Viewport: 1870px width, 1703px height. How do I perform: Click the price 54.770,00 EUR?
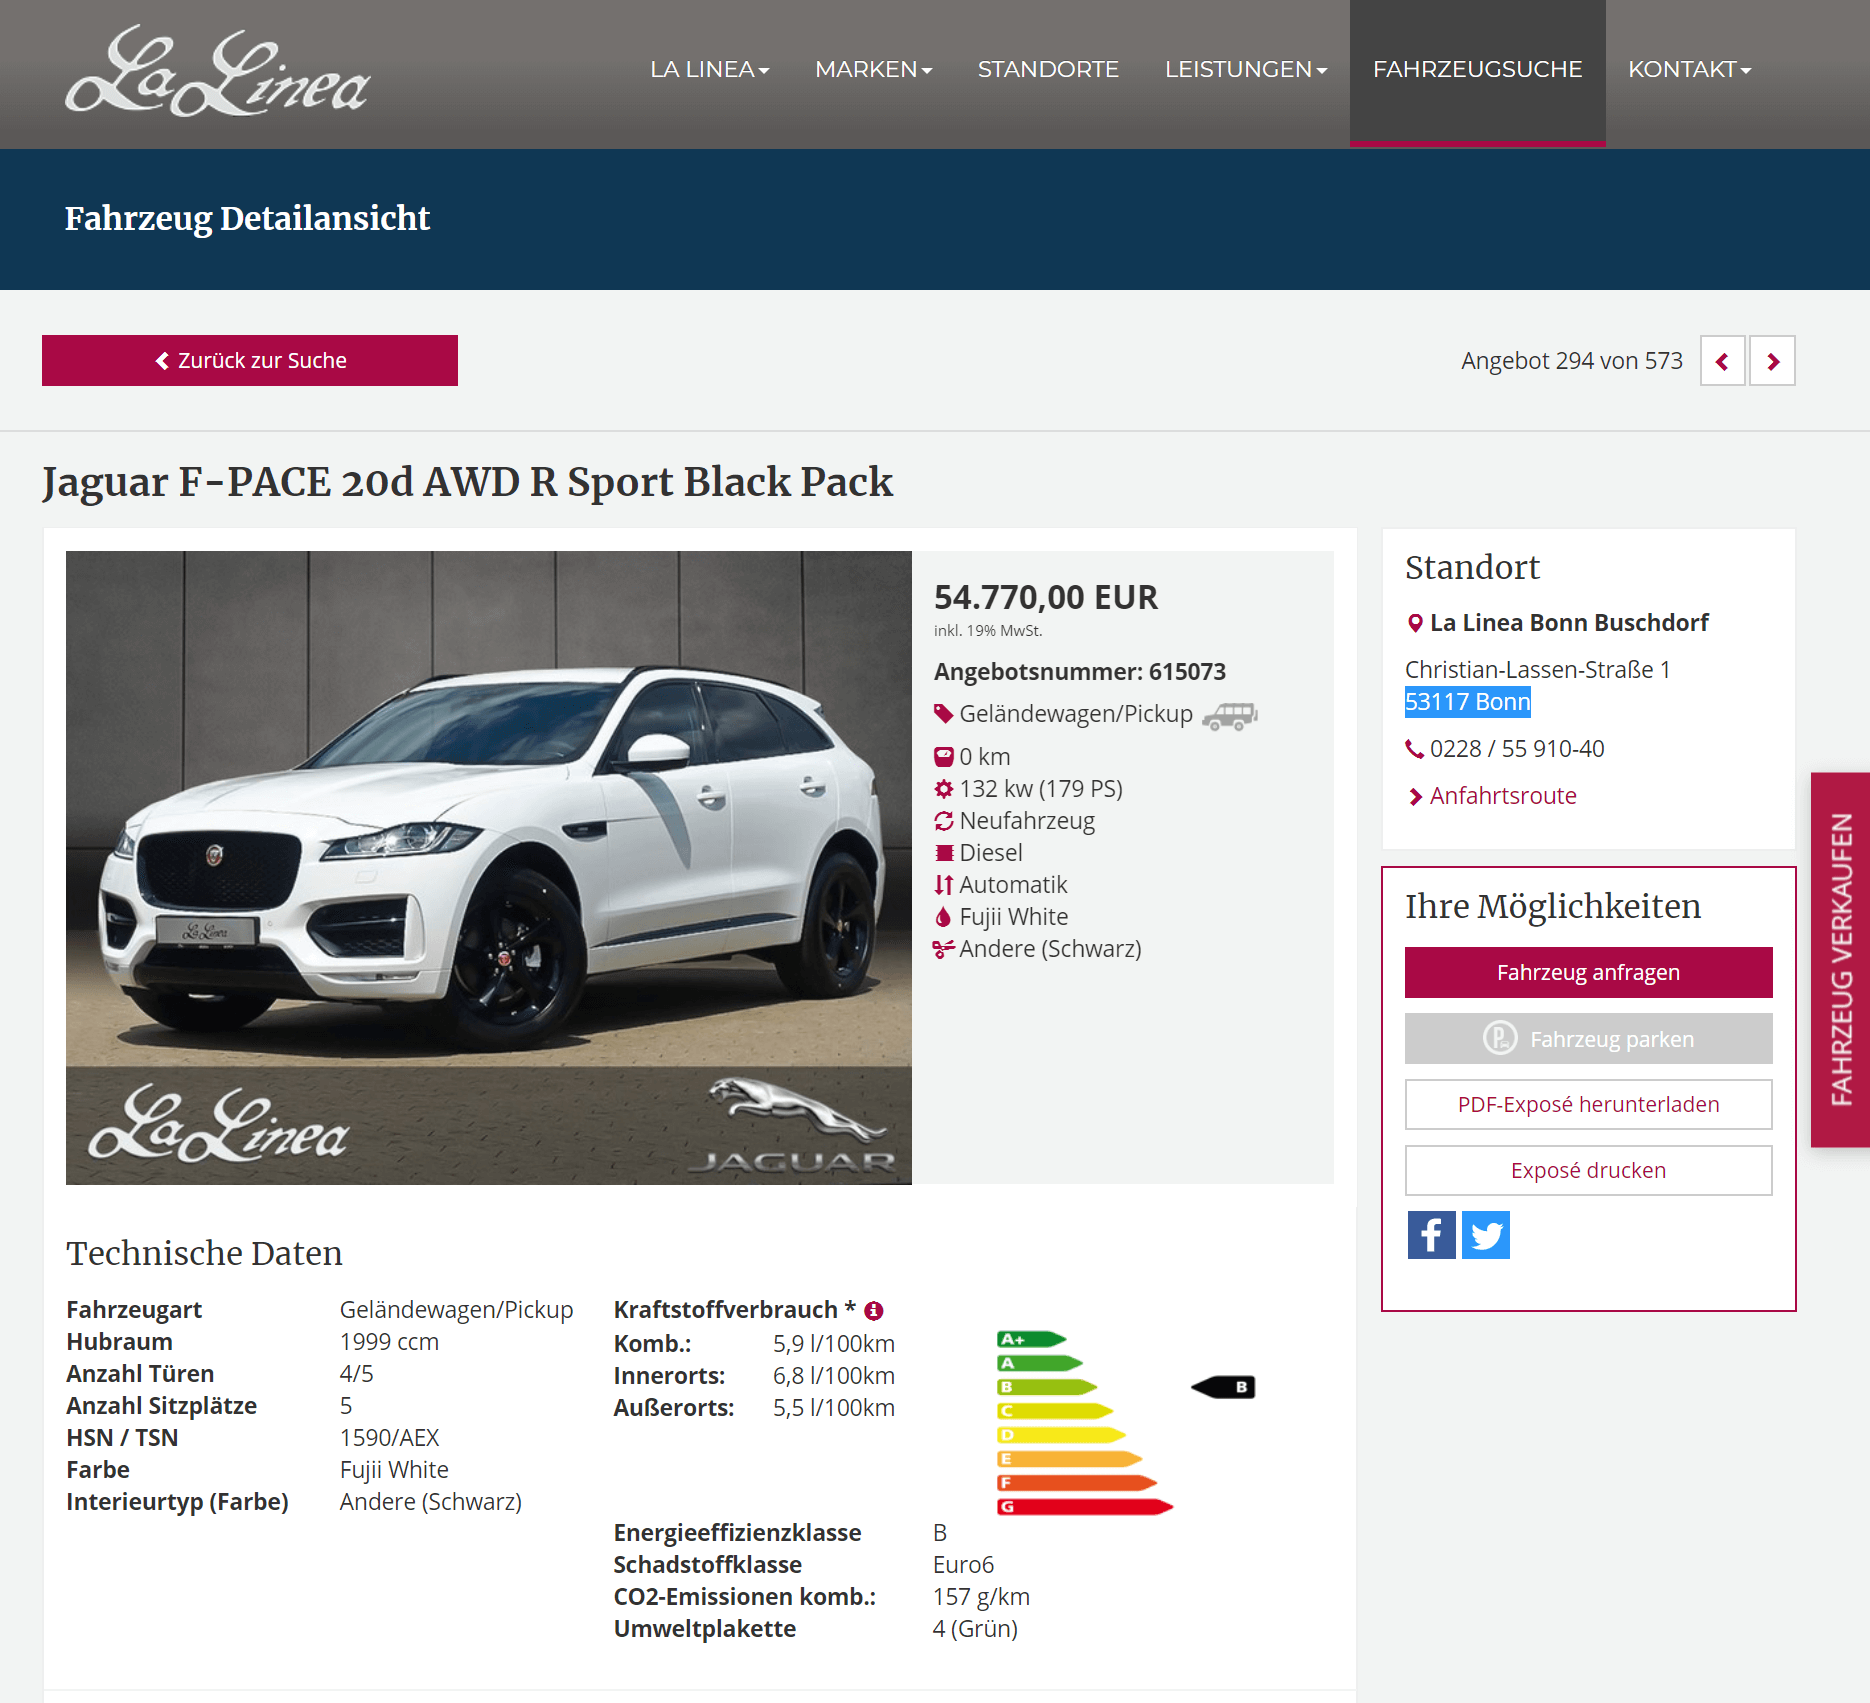[x=1046, y=597]
